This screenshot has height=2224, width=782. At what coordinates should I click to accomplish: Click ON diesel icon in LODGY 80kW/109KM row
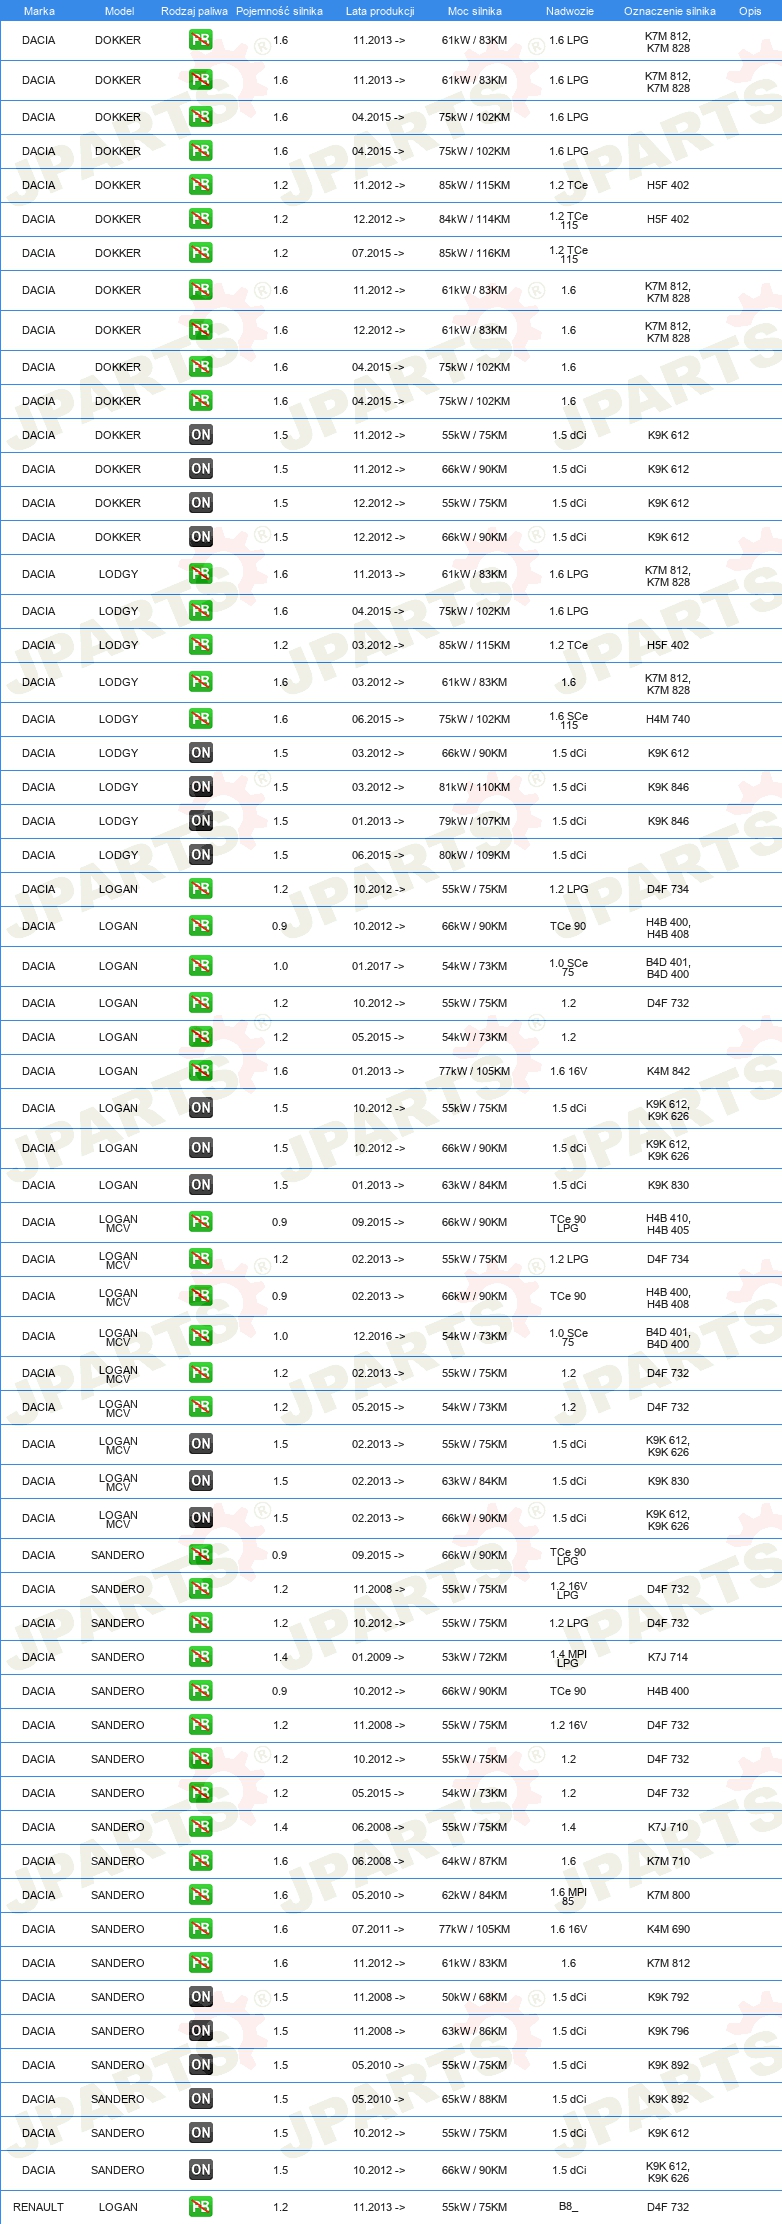(x=200, y=855)
